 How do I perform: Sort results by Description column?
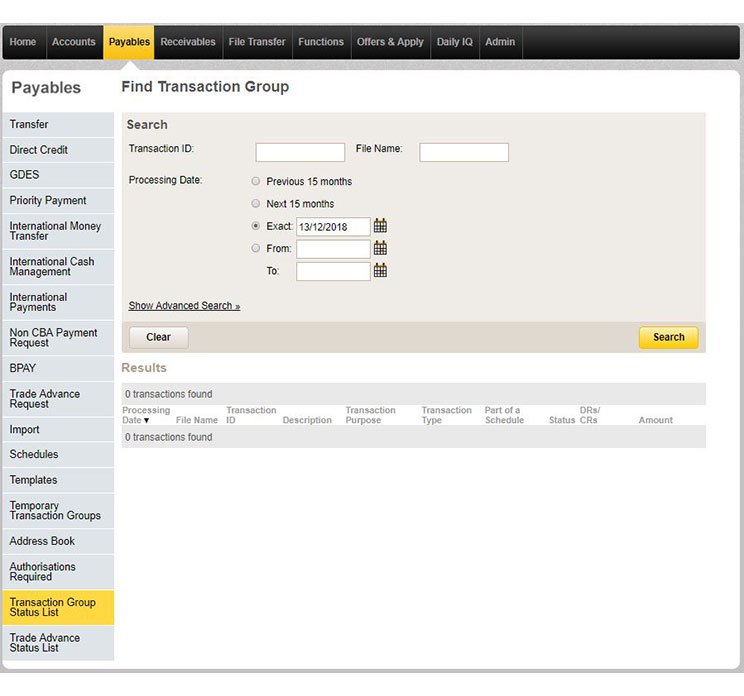tap(307, 420)
